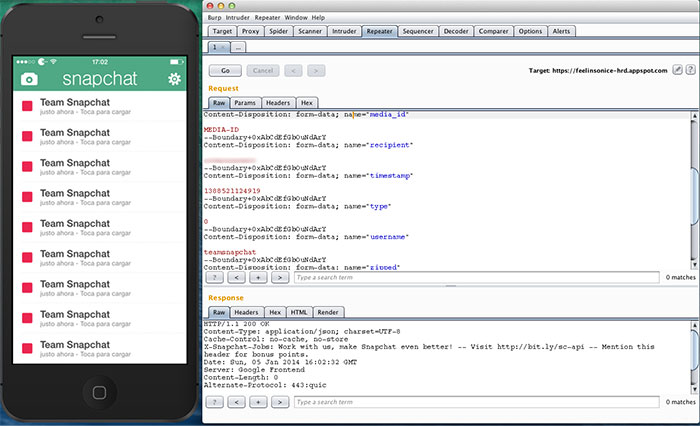Click response search next '>' button

tap(280, 402)
